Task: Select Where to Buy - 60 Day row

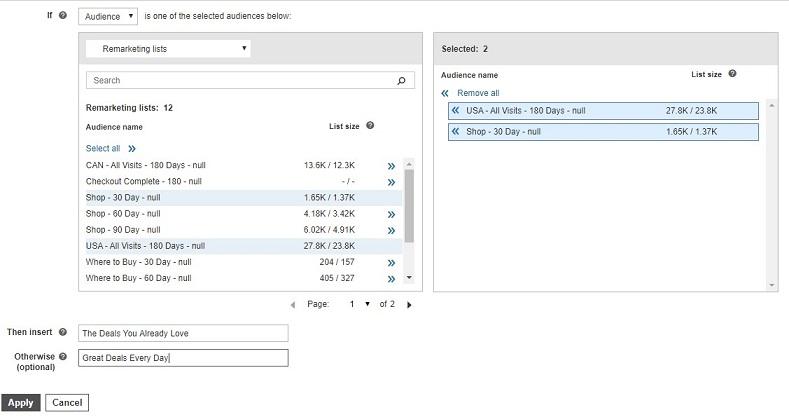Action: 244,278
